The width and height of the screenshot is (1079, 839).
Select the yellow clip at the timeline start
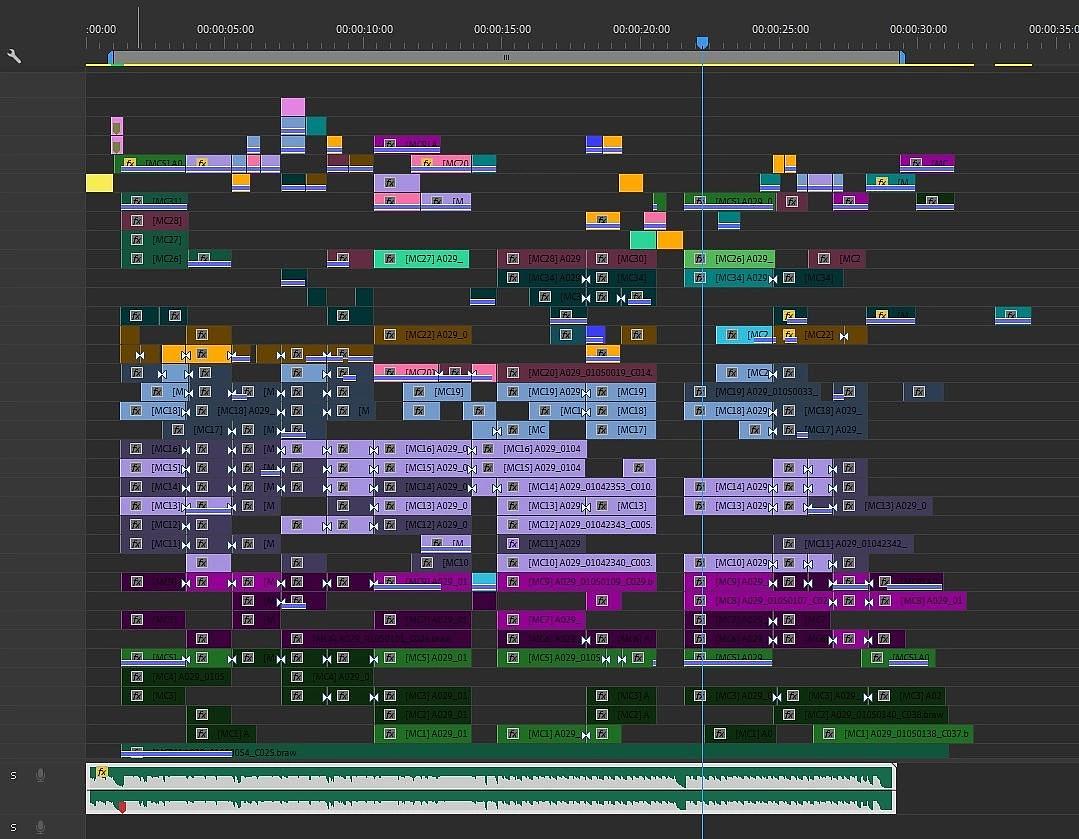99,183
